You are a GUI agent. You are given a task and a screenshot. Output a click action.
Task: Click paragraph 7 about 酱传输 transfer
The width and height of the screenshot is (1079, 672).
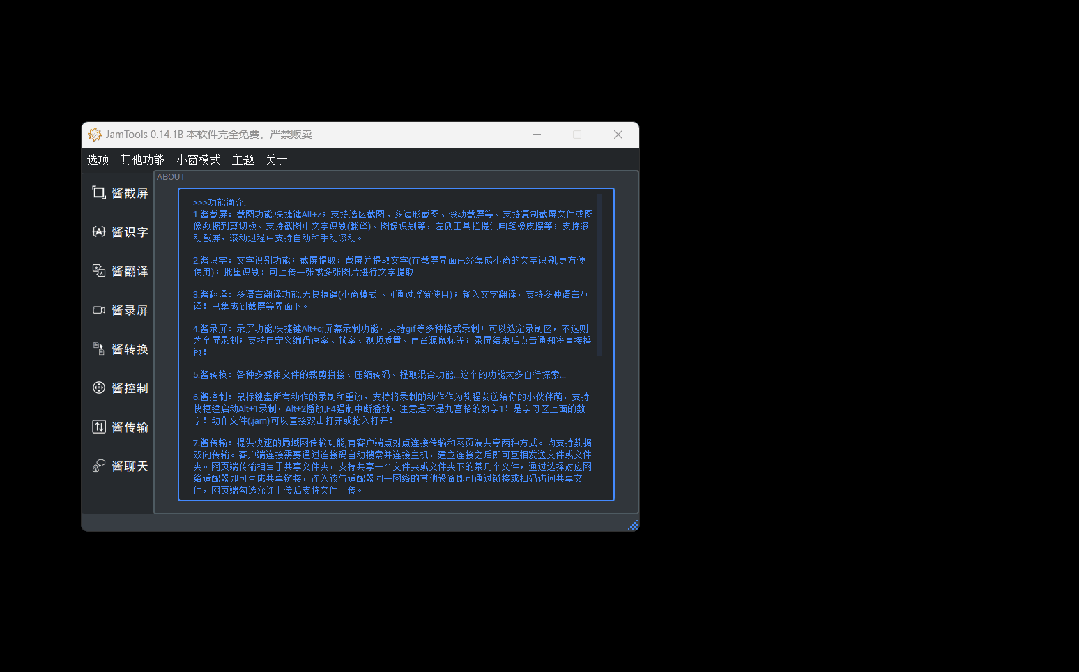[392, 466]
